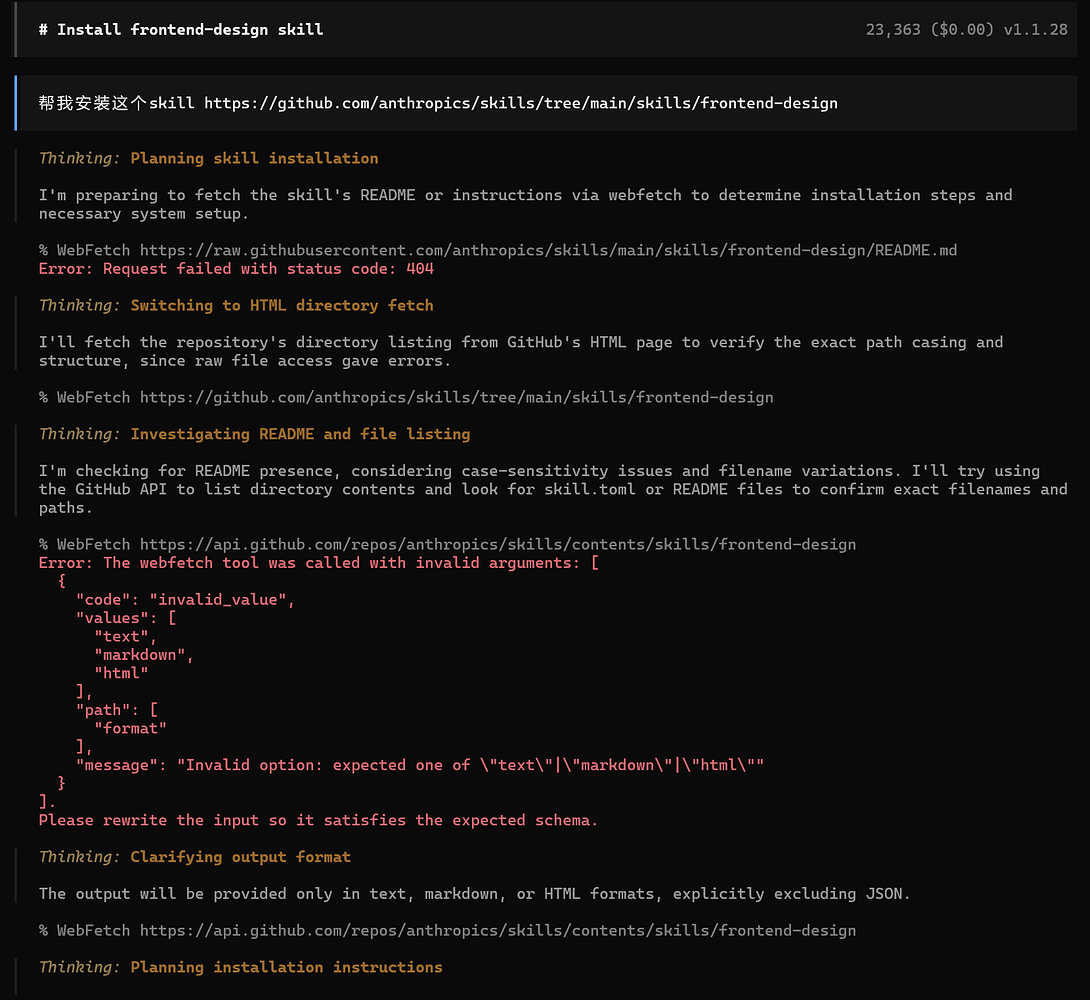The height and width of the screenshot is (1000, 1090).
Task: Click the 'Investigating README and file listing' heading
Action: (300, 434)
